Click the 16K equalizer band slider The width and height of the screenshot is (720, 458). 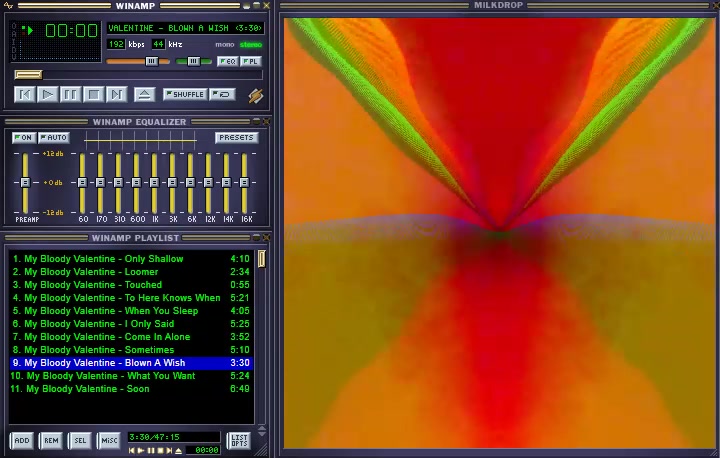[x=244, y=182]
